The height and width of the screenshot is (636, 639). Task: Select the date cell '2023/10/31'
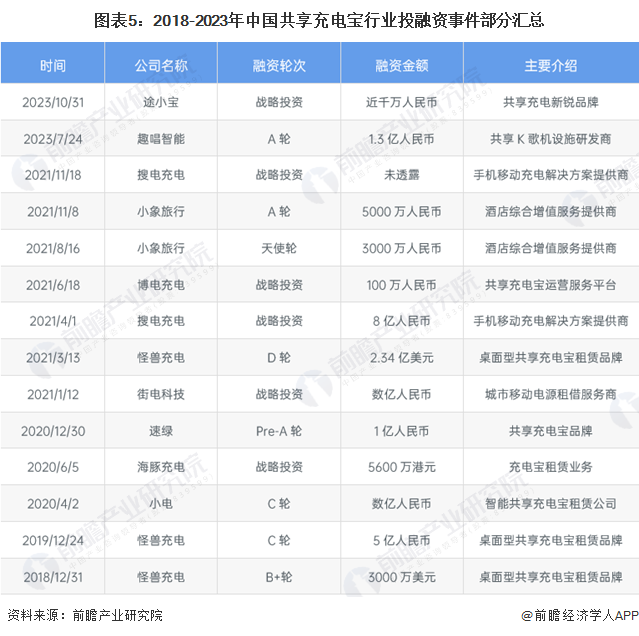tap(53, 102)
